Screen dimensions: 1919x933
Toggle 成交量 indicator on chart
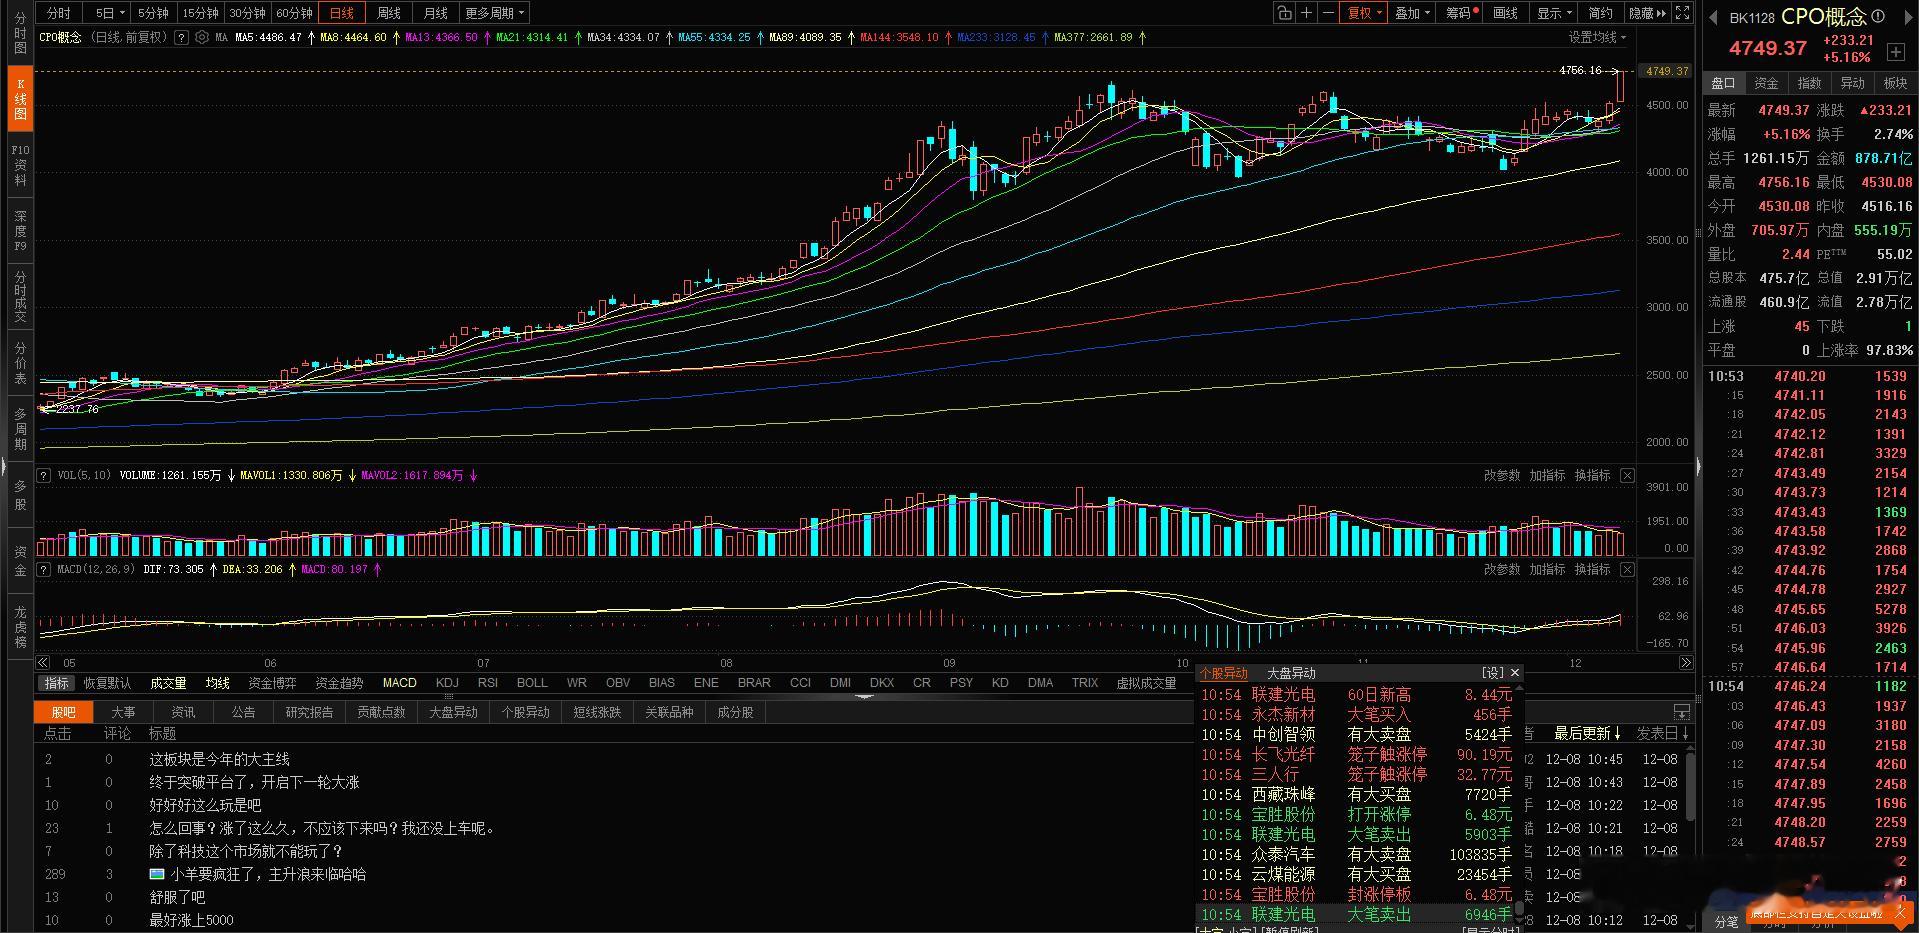click(x=168, y=683)
